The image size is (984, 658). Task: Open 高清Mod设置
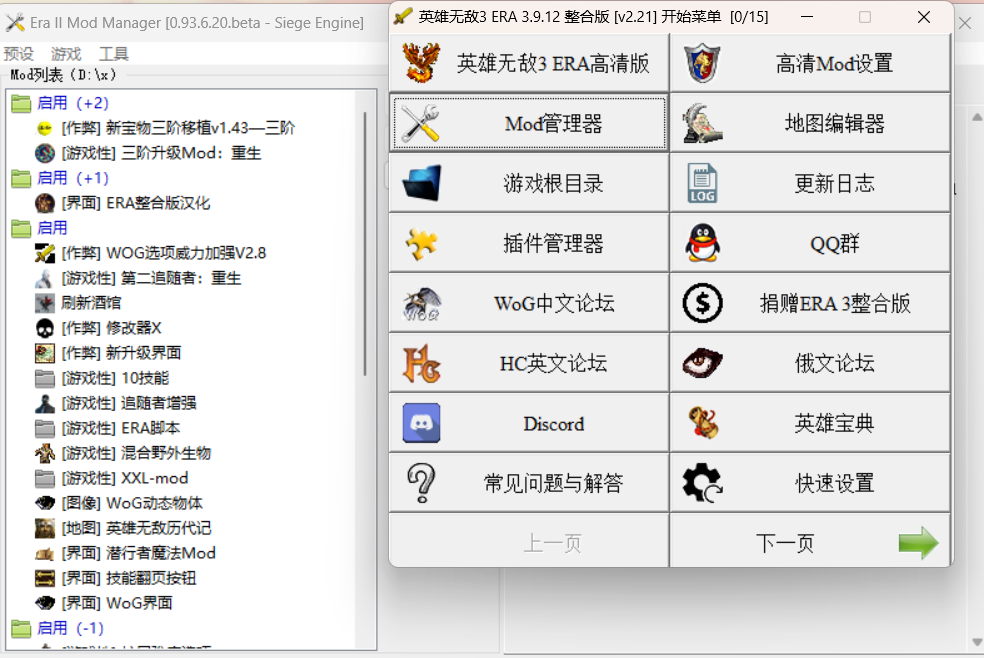point(810,63)
